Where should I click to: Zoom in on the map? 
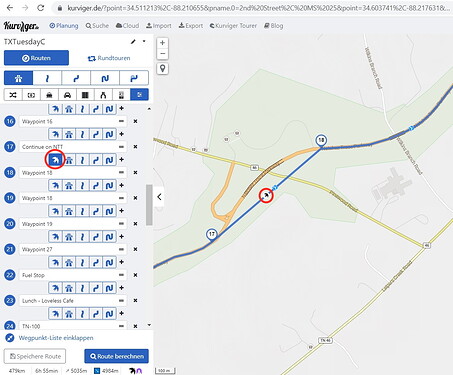[162, 43]
